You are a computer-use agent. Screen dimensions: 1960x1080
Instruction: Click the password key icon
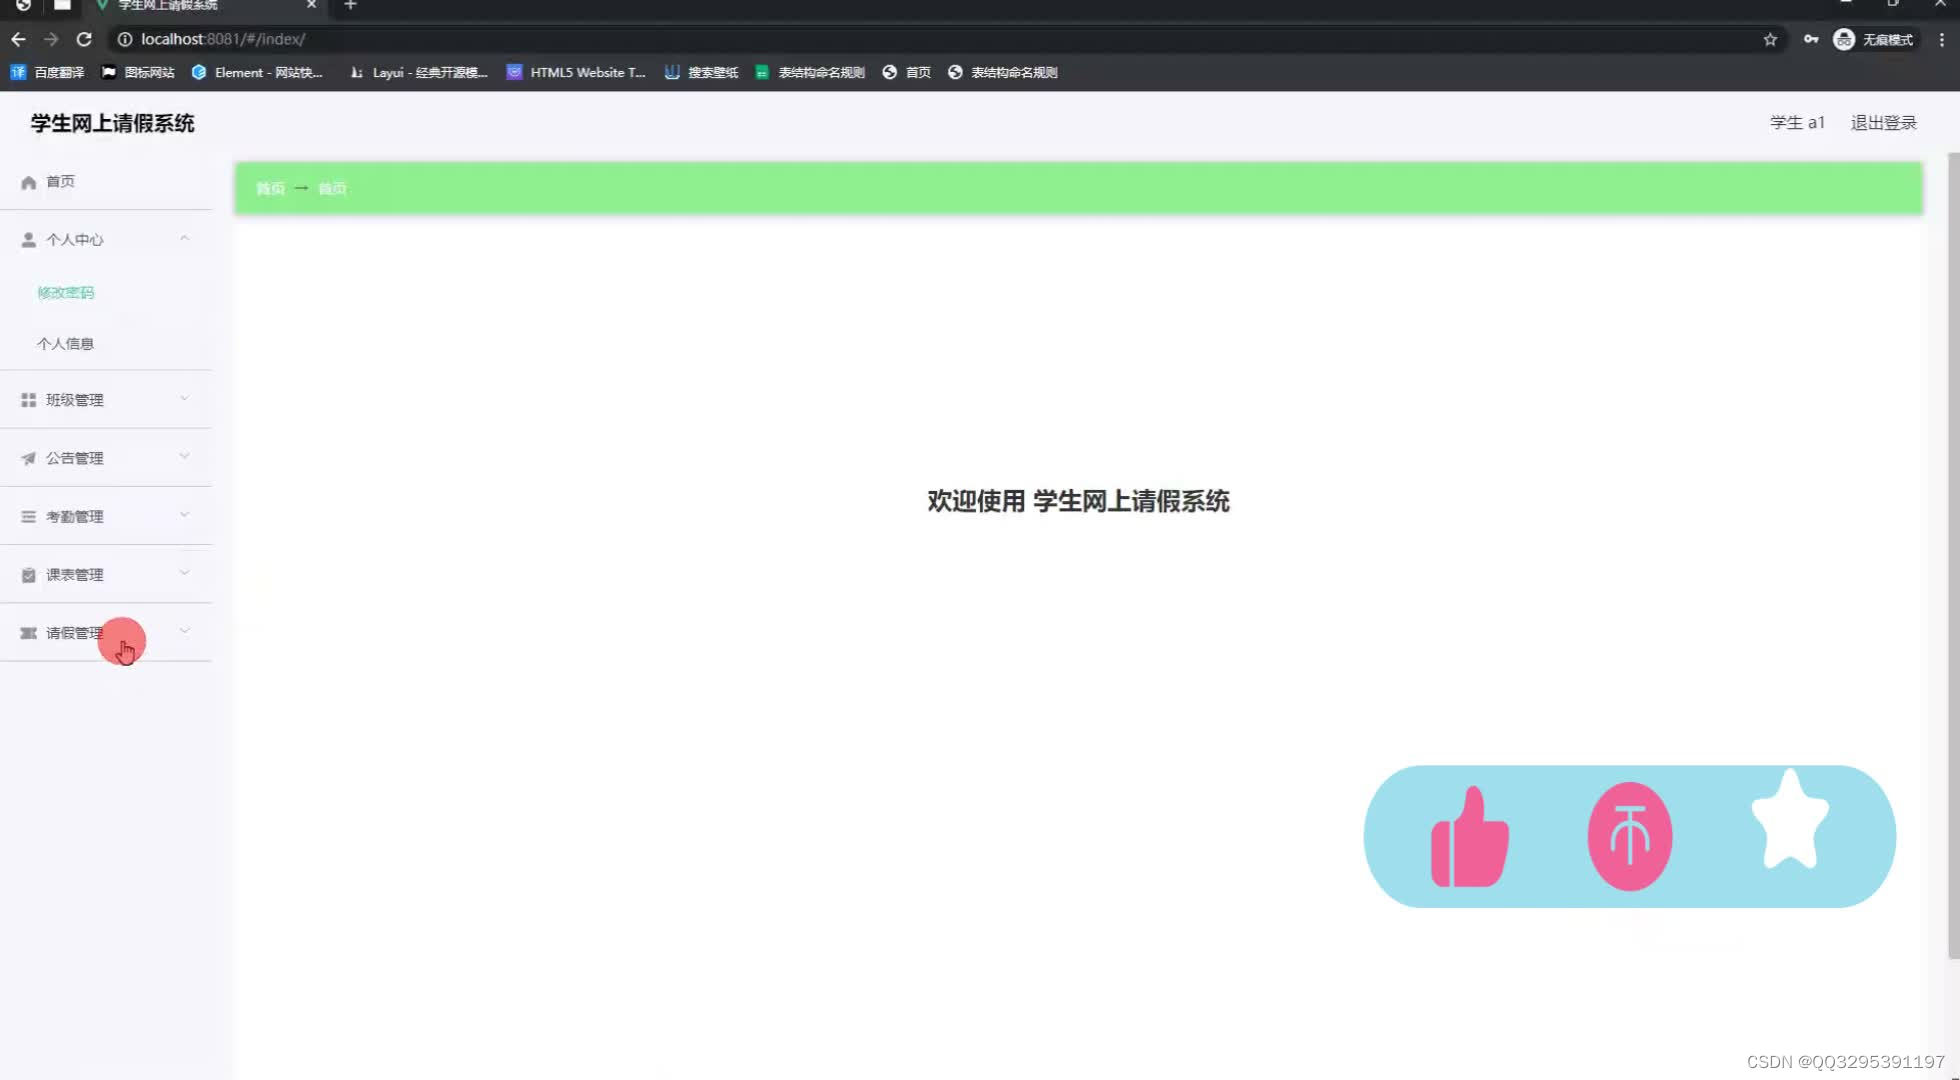pyautogui.click(x=1811, y=39)
